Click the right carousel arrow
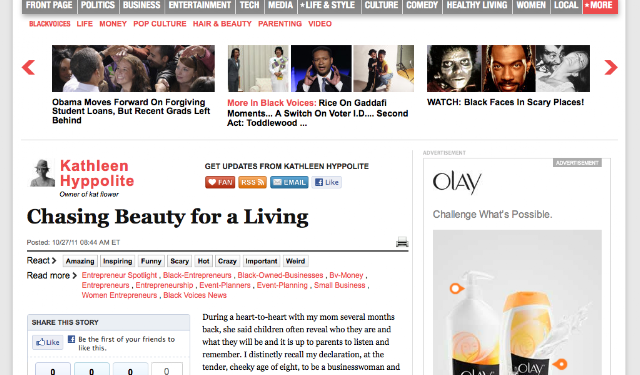 611,67
